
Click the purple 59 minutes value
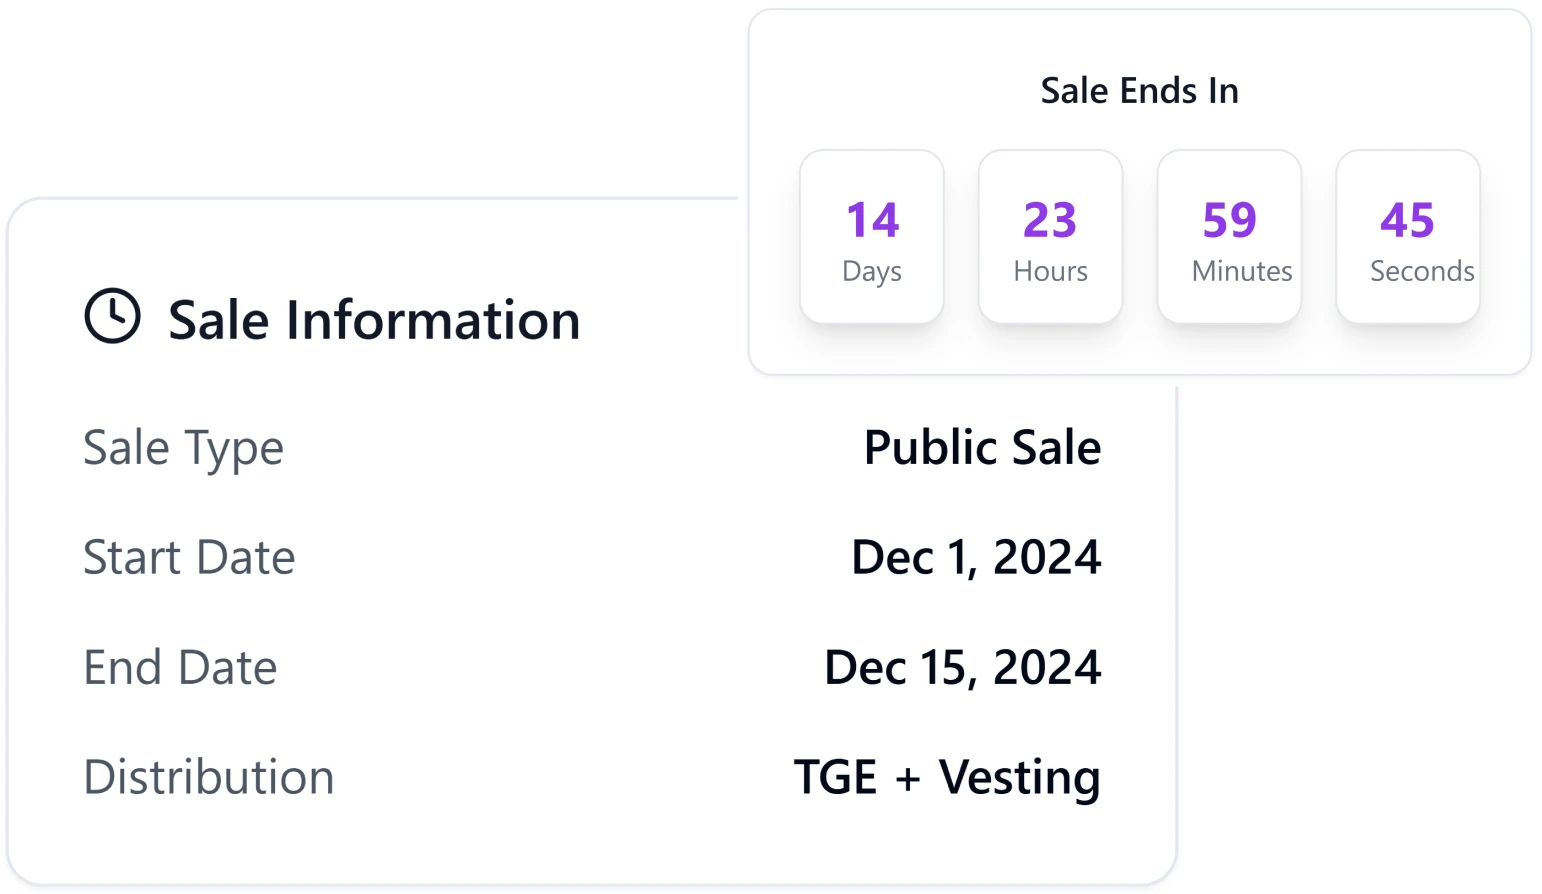point(1229,220)
